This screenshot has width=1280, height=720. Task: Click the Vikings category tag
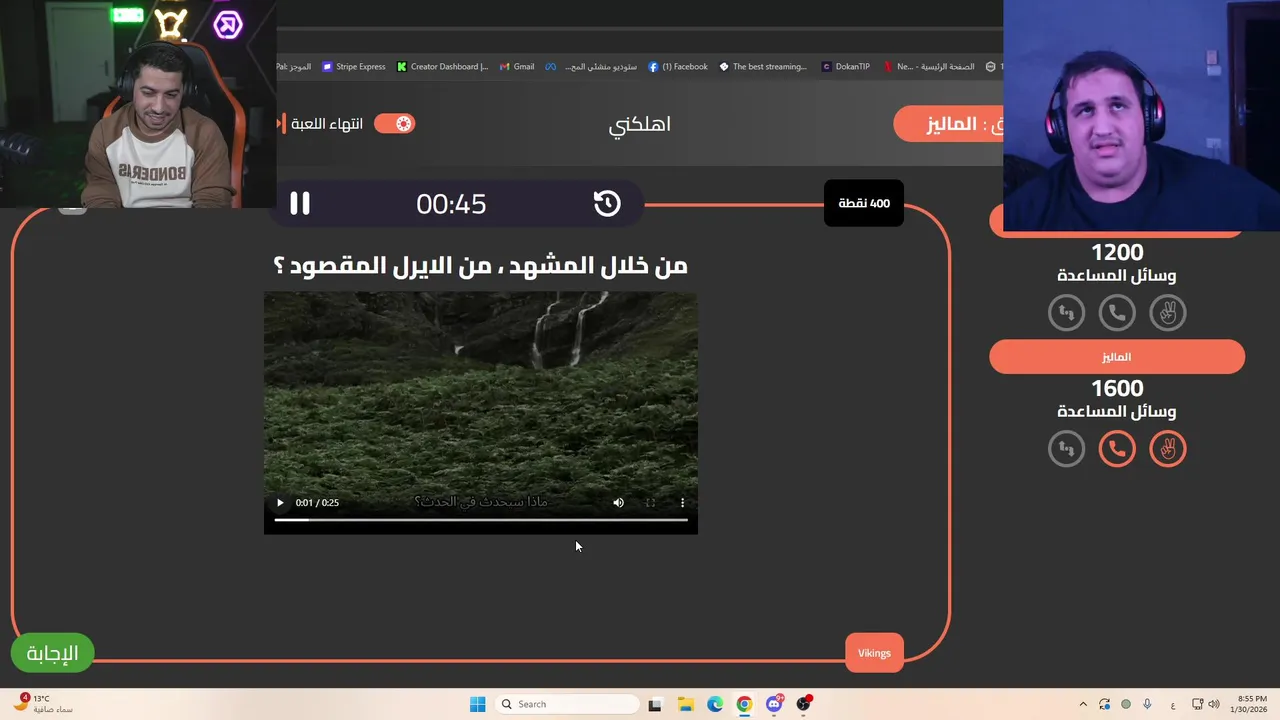point(874,653)
